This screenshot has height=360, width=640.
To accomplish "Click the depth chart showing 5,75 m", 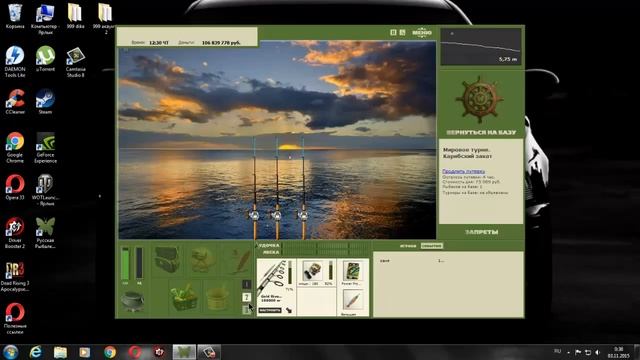I will point(481,47).
